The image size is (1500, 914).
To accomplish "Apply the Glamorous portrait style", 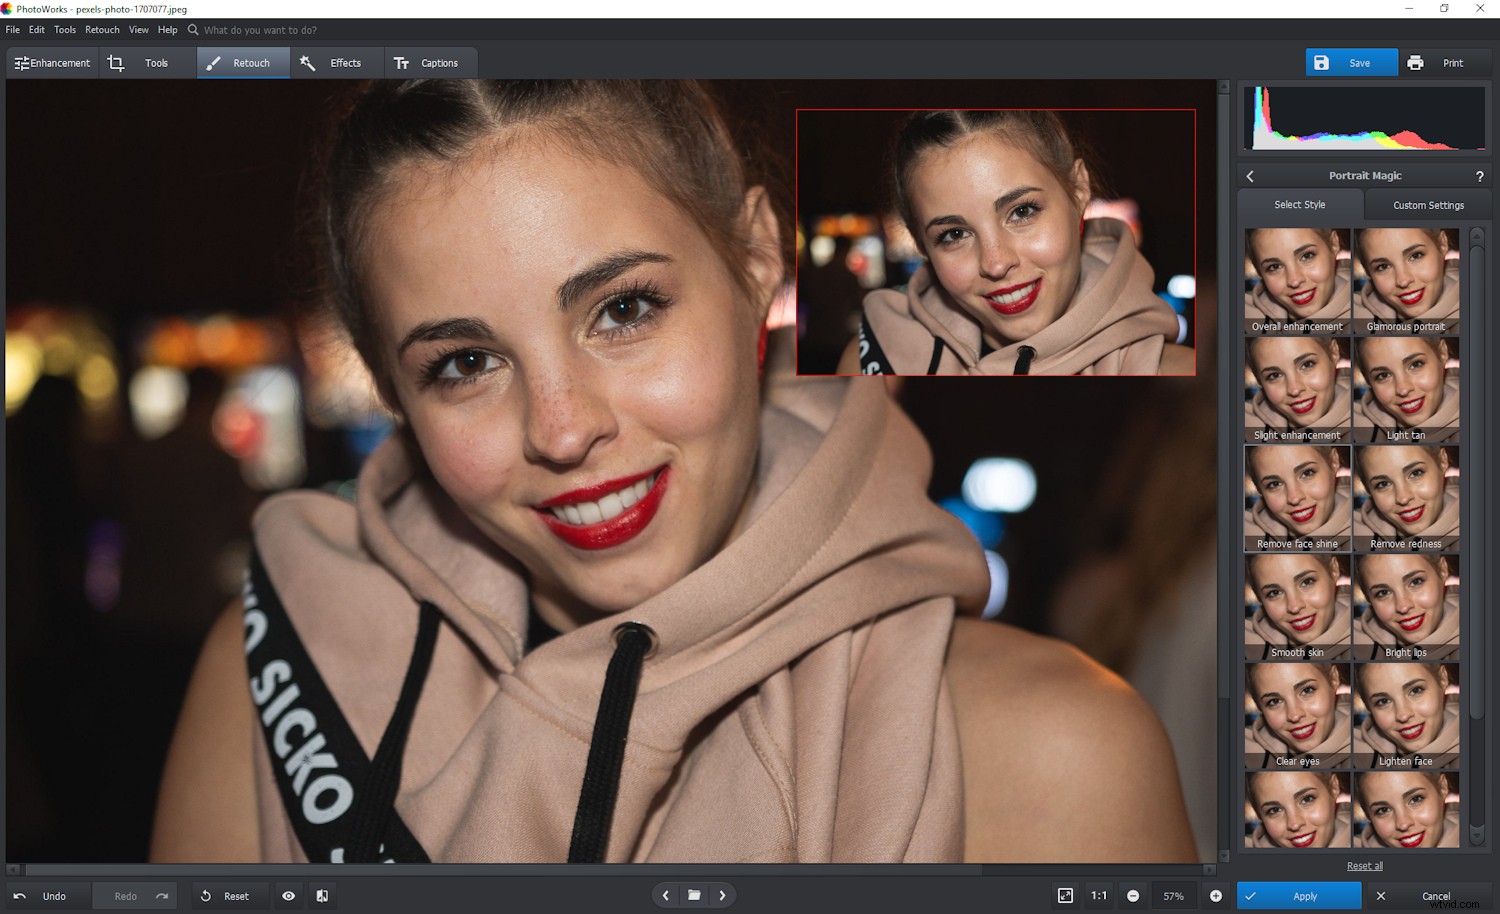I will pos(1406,280).
